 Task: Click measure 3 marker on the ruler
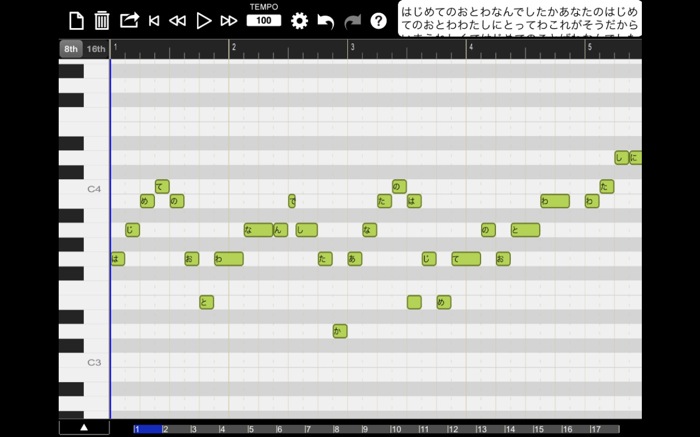coord(352,46)
